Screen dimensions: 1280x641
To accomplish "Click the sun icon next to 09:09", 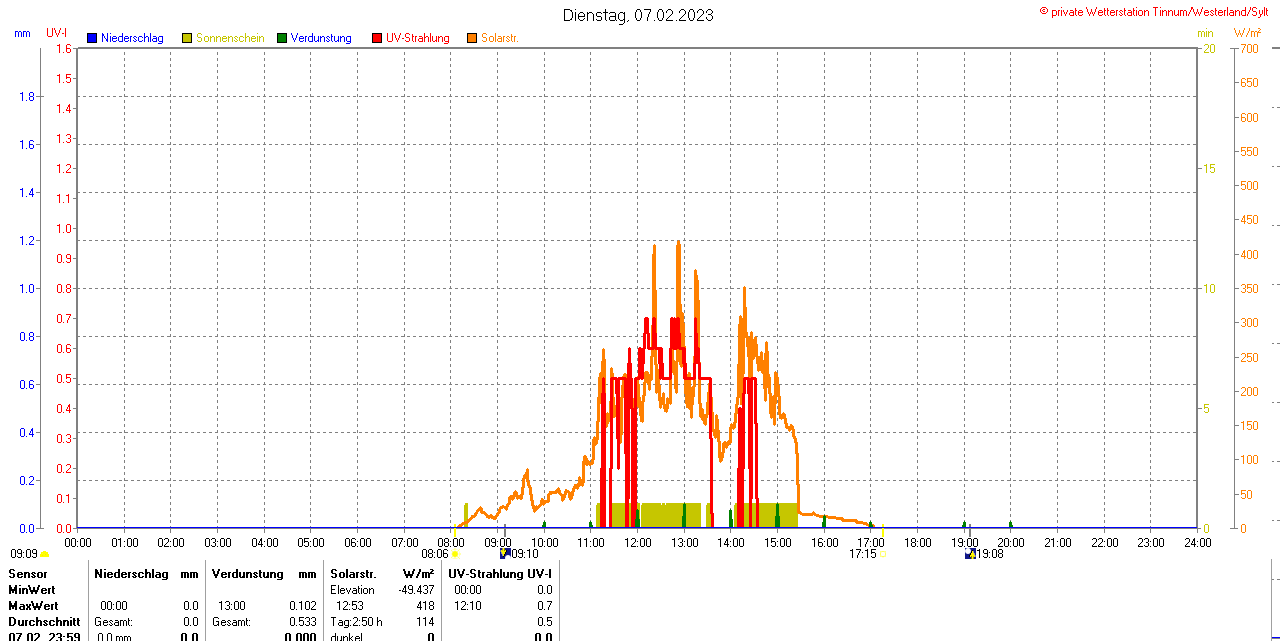I will pyautogui.click(x=44, y=553).
